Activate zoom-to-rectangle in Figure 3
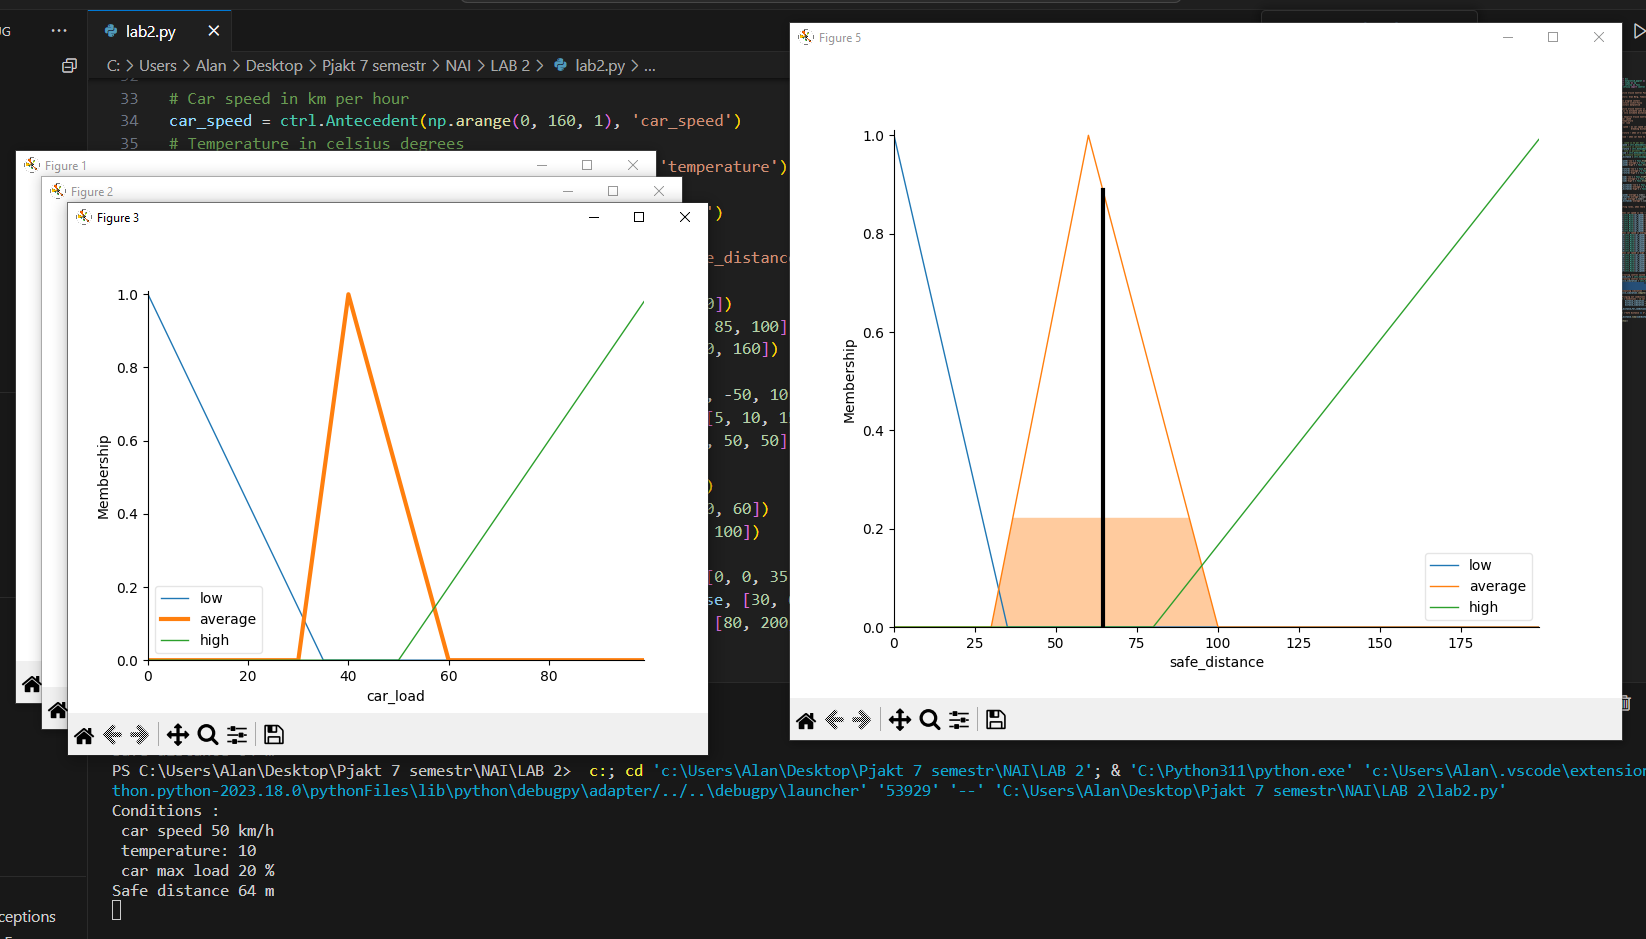The height and width of the screenshot is (939, 1646). pyautogui.click(x=207, y=734)
